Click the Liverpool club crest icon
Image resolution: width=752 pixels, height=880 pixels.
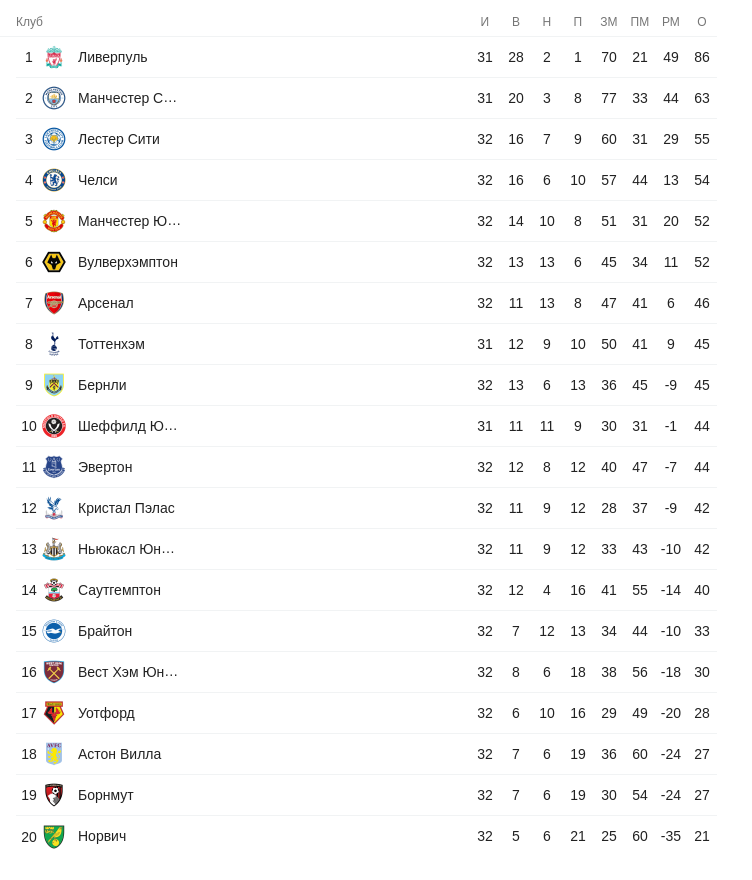pyautogui.click(x=54, y=57)
